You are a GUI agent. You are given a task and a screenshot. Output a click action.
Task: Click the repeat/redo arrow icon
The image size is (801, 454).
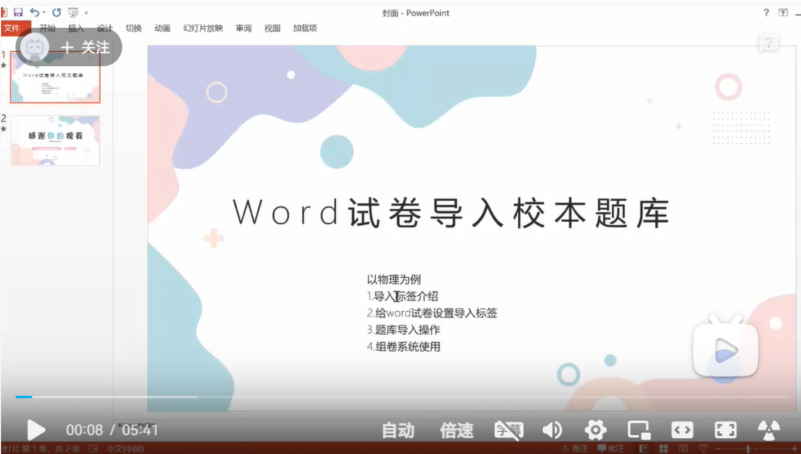coord(56,12)
